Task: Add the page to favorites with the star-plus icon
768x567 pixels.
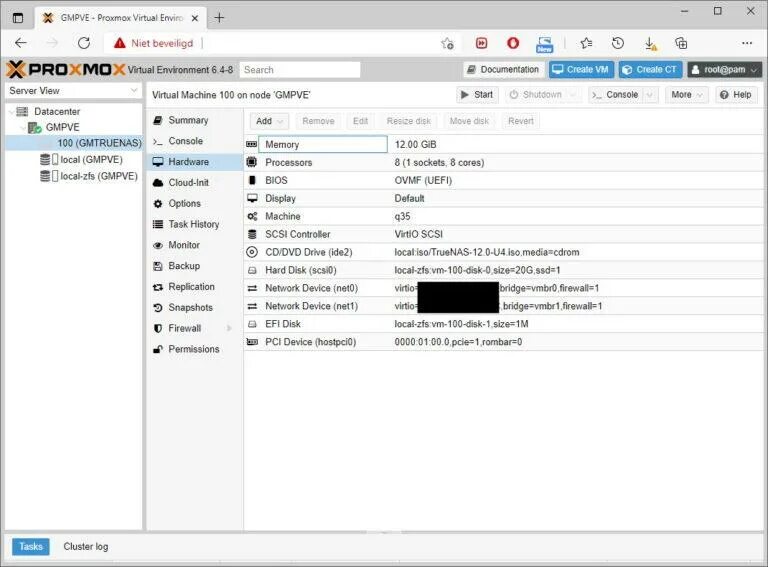Action: 447,44
